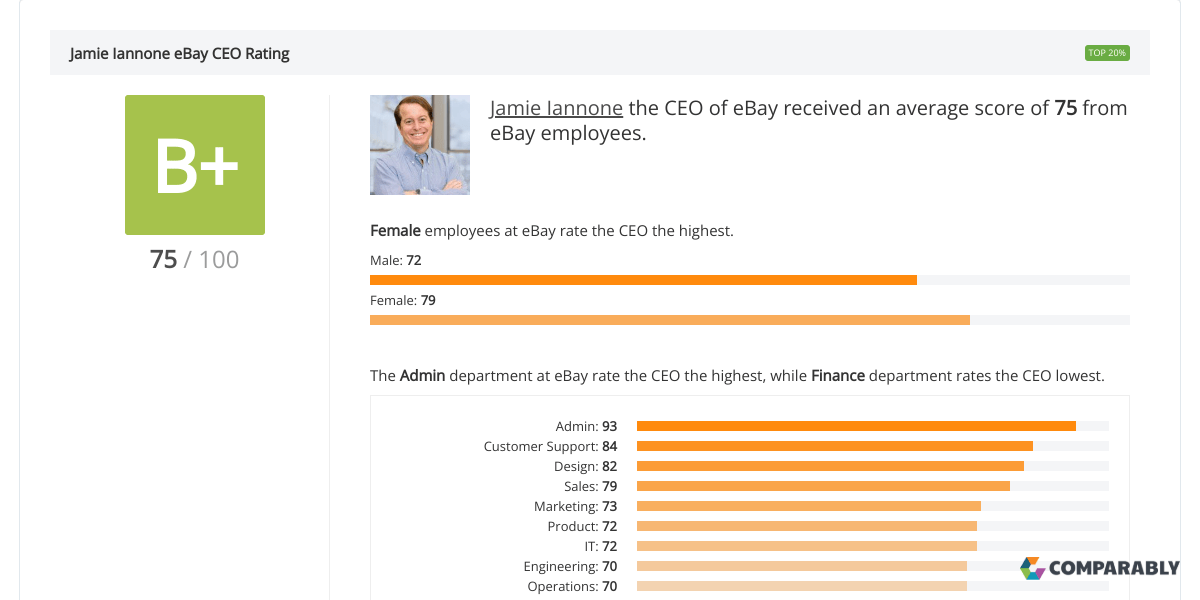Click the TOP 20% badge
Image resolution: width=1200 pixels, height=600 pixels.
point(1107,53)
